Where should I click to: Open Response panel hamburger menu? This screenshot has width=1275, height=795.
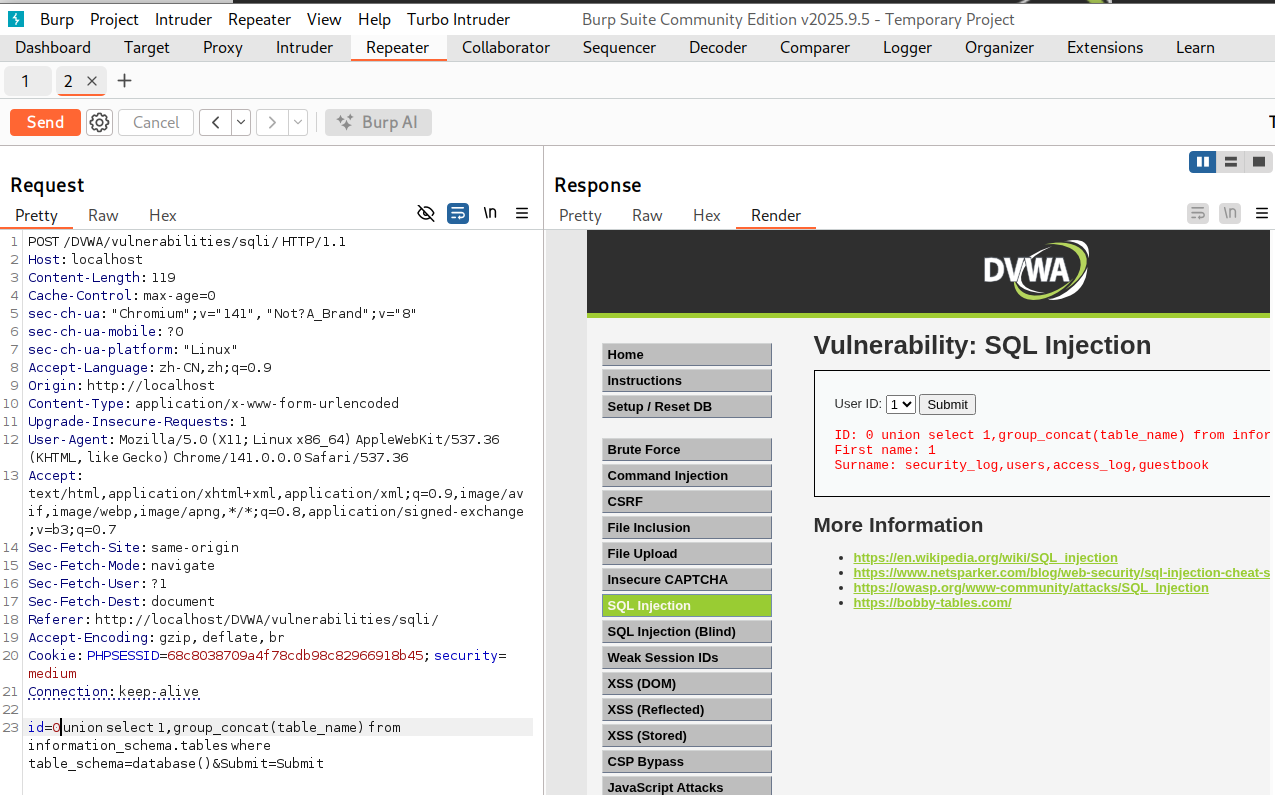pyautogui.click(x=1262, y=213)
